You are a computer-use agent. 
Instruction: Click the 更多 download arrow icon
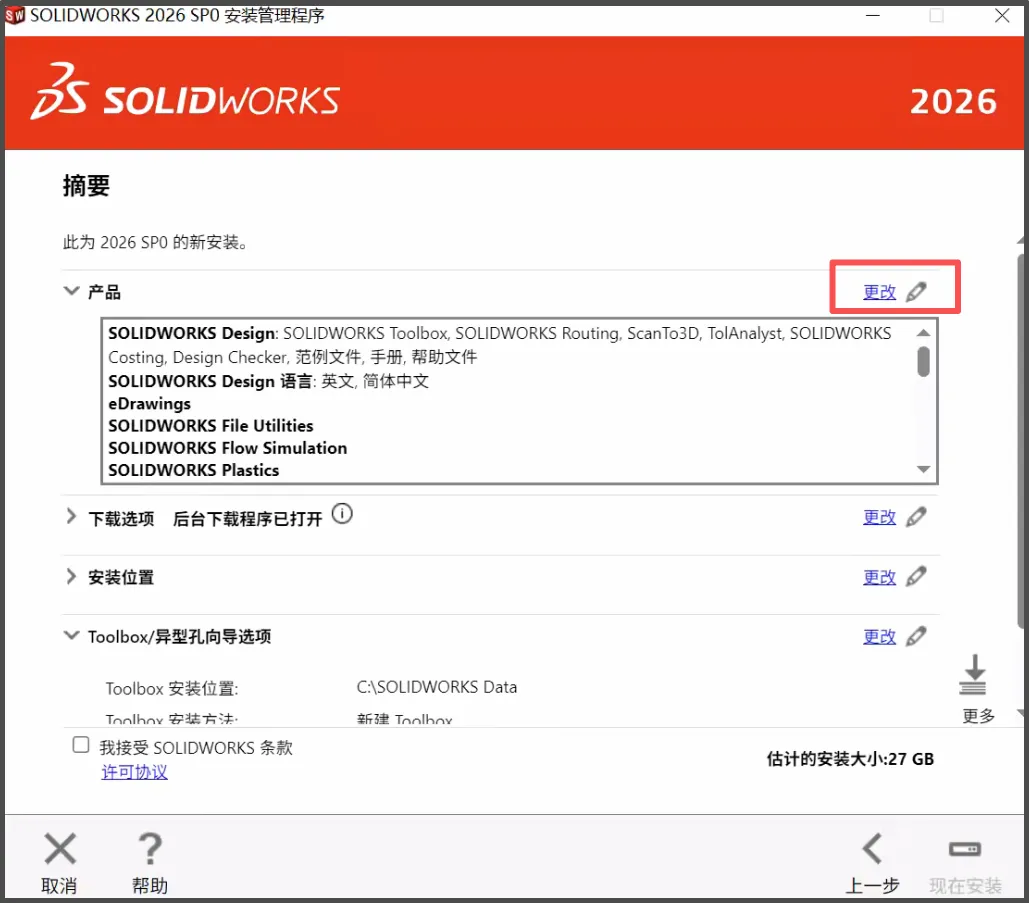(973, 675)
